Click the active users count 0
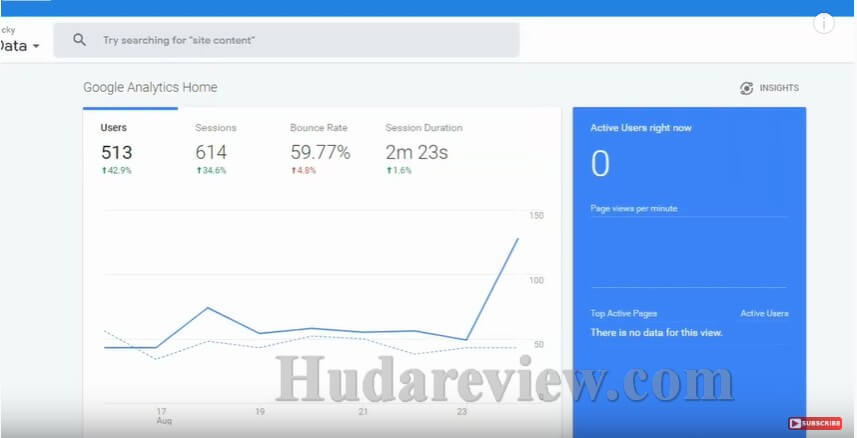This screenshot has width=857, height=438. pos(600,164)
